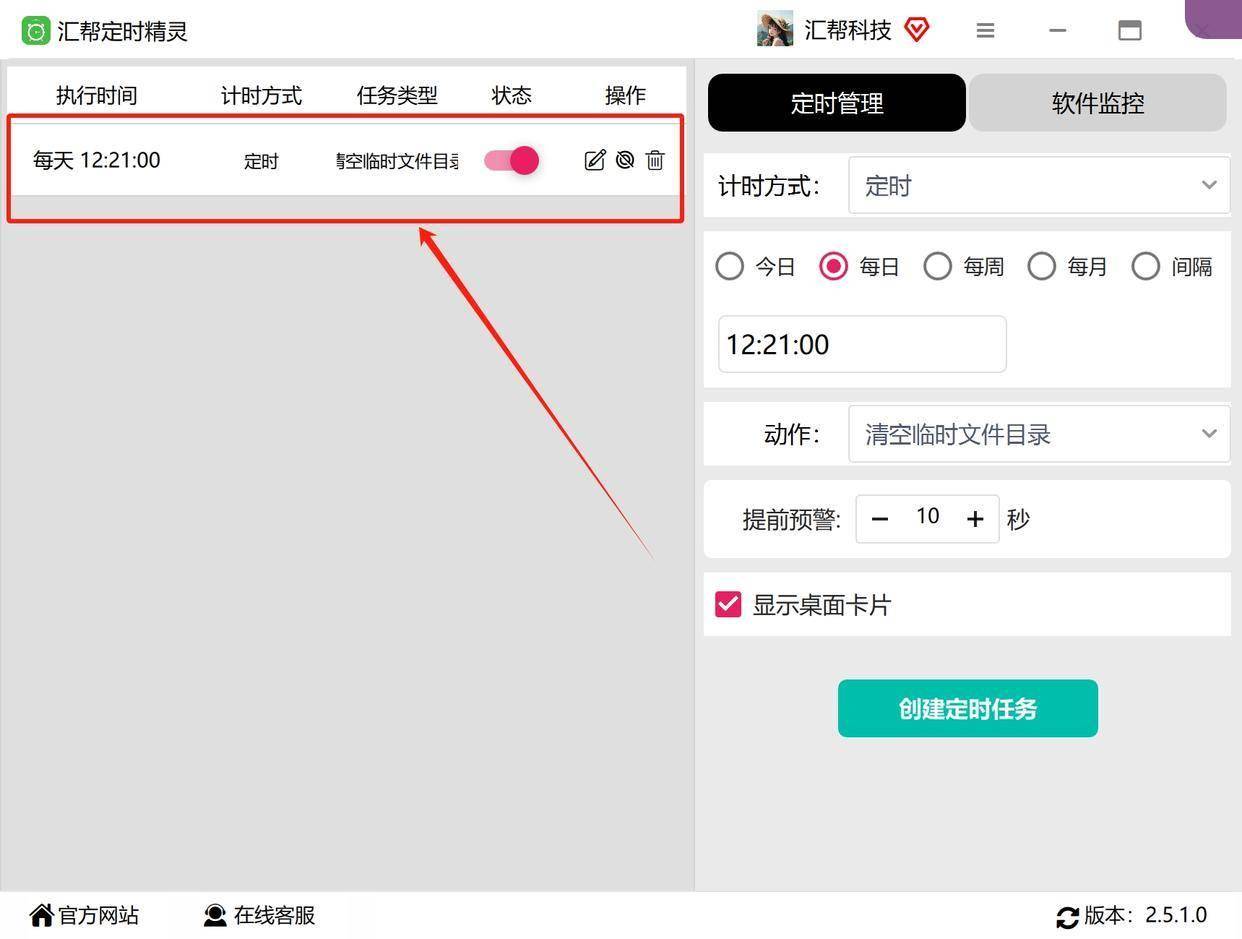Toggle off the task status switch
Image resolution: width=1242 pixels, height=939 pixels.
[510, 160]
